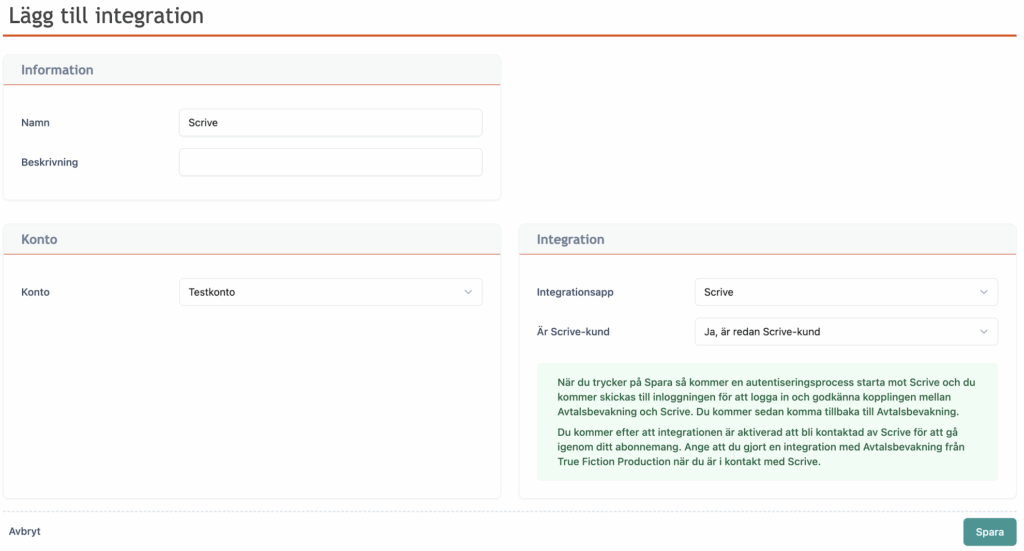Screen dimensions: 1024x551
Task: Click the Beskrivning field label
Action: (49, 162)
